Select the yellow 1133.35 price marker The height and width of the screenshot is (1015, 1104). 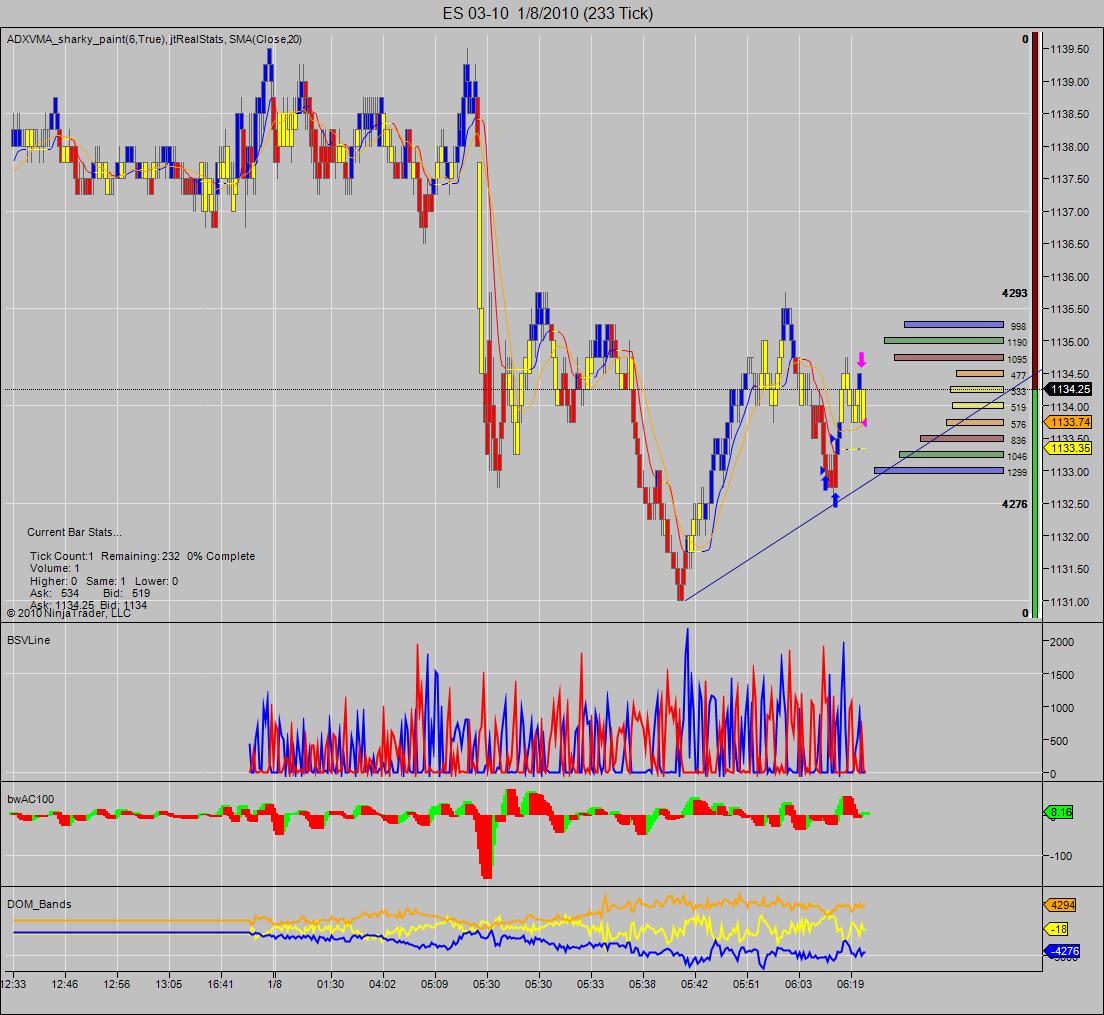point(1068,448)
